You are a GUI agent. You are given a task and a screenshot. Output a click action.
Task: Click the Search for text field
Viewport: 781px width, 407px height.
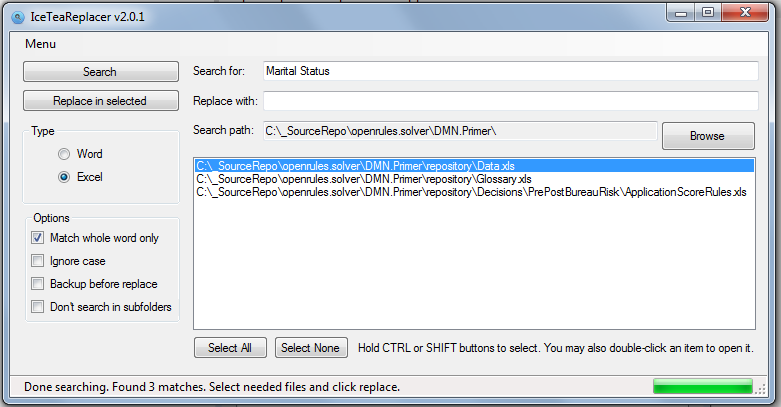[x=510, y=72]
